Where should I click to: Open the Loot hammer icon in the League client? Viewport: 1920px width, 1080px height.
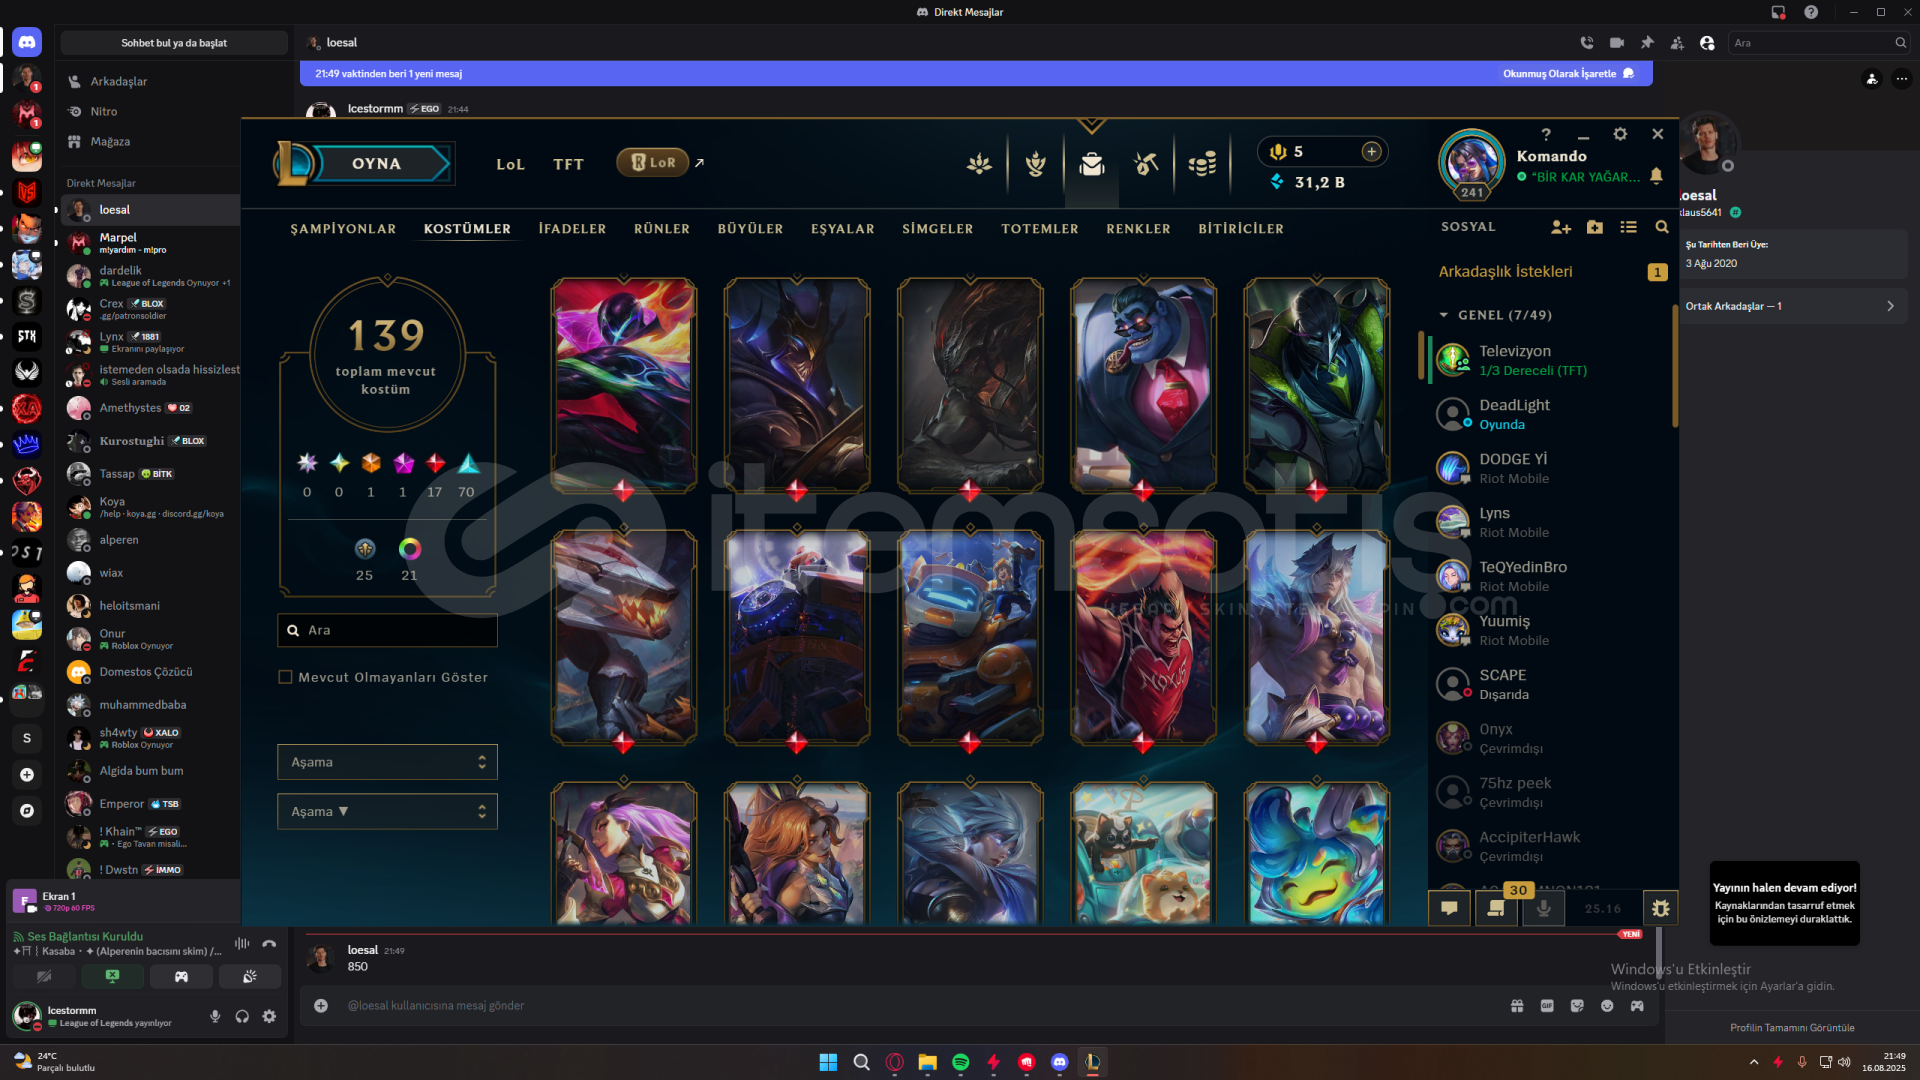(x=1146, y=163)
